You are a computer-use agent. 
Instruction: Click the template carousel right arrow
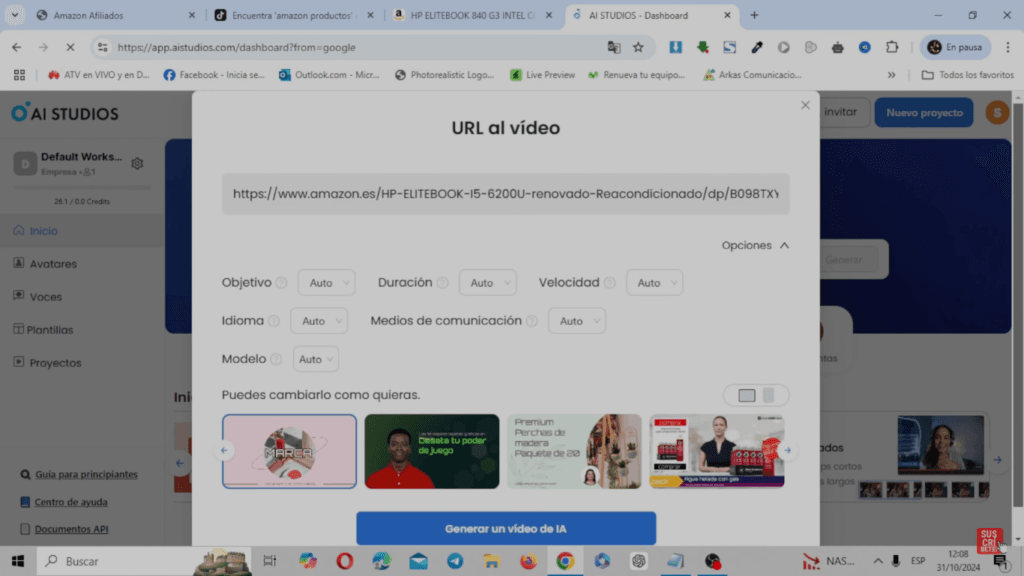click(789, 452)
